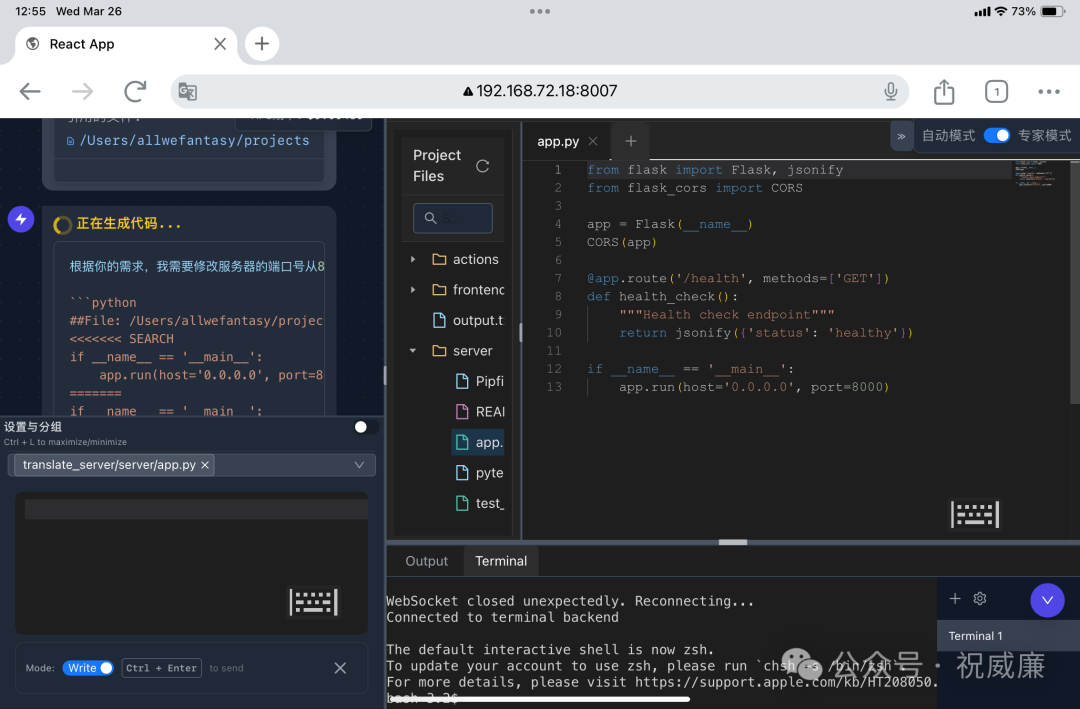Click the three dots at top center

coord(540,11)
